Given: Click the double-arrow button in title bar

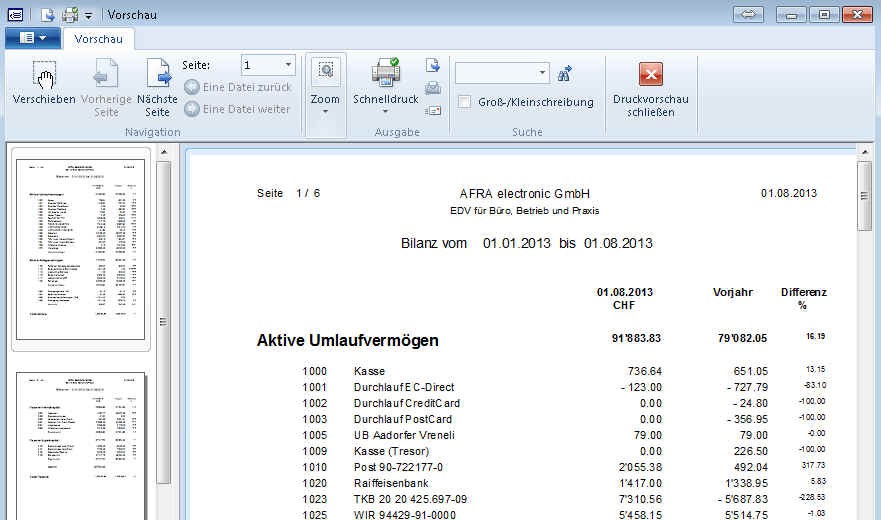Looking at the screenshot, I should (x=748, y=15).
